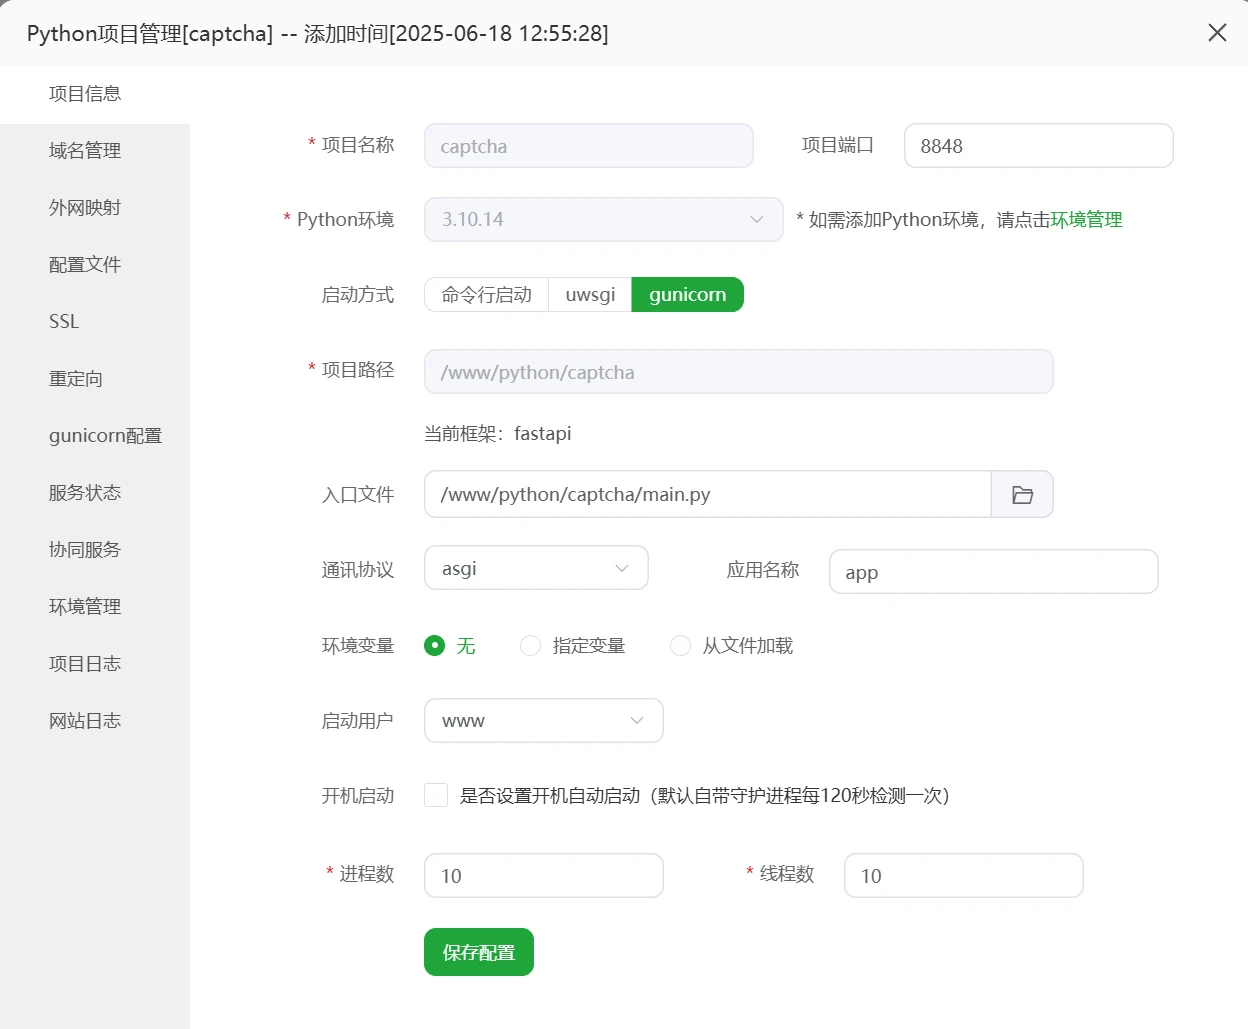Viewport: 1248px width, 1029px height.
Task: Open the SSL tab in sidebar
Action: [x=64, y=322]
